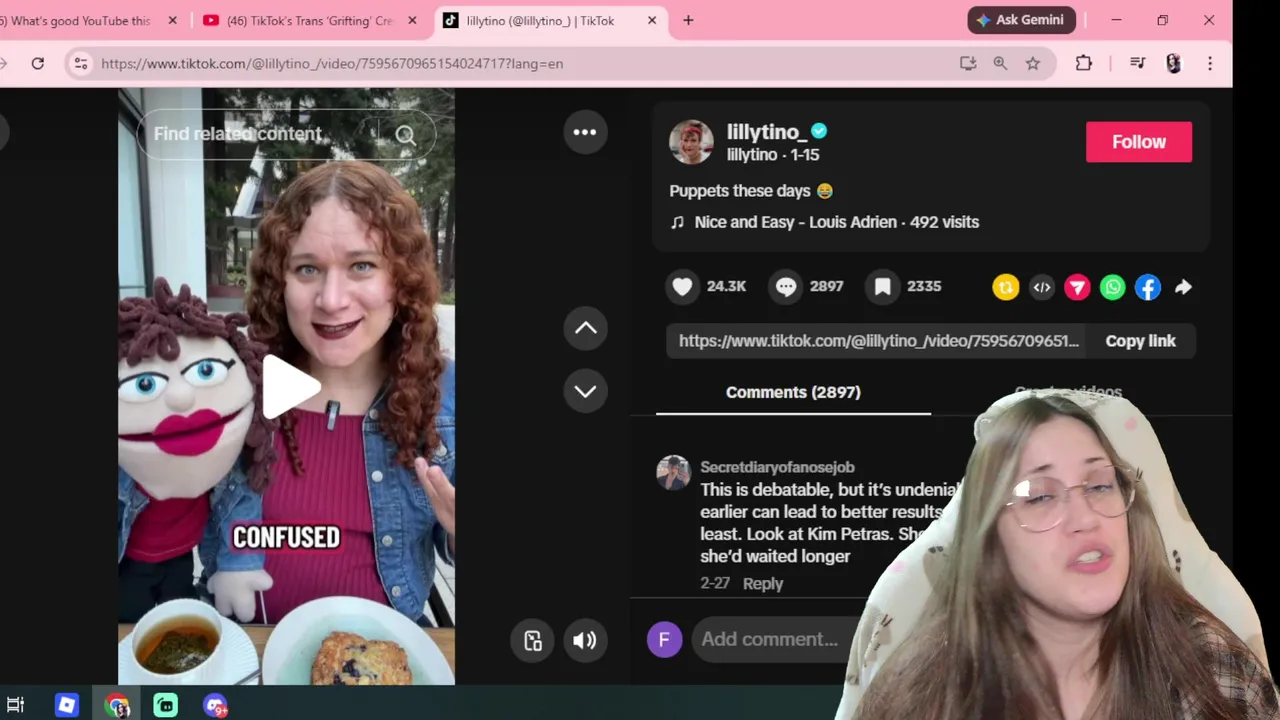Click the clip icon beside the speaker button
The height and width of the screenshot is (720, 1280).
(533, 641)
